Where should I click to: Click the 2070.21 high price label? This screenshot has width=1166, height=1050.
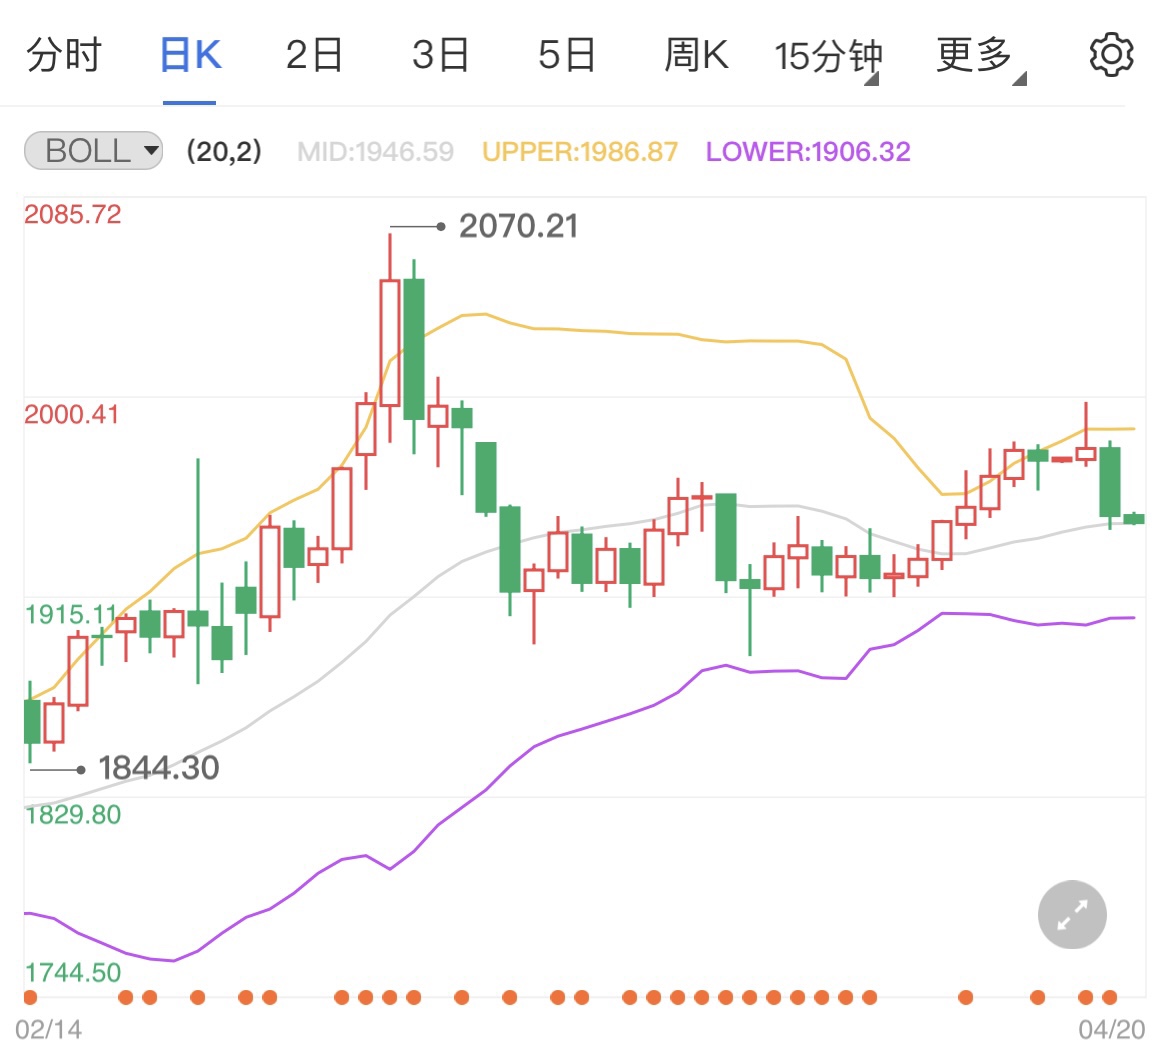point(518,226)
